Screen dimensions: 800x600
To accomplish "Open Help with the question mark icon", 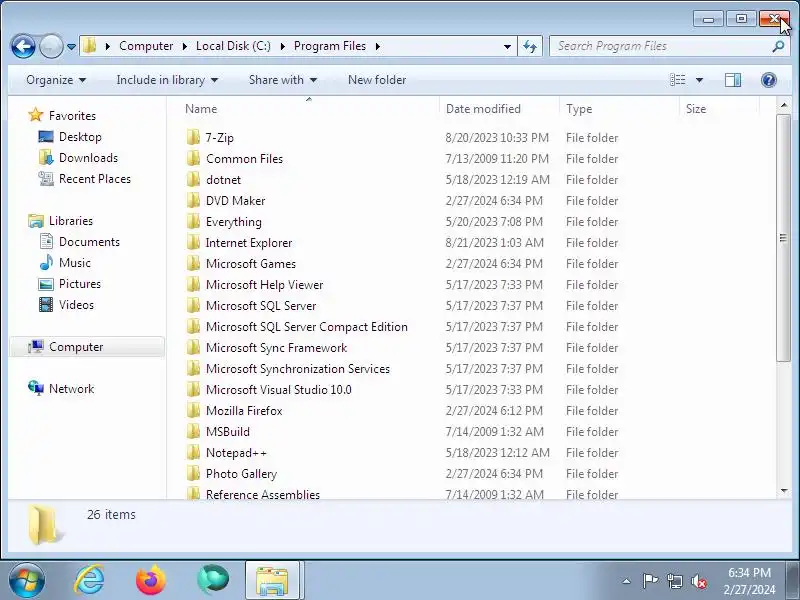I will click(768, 80).
